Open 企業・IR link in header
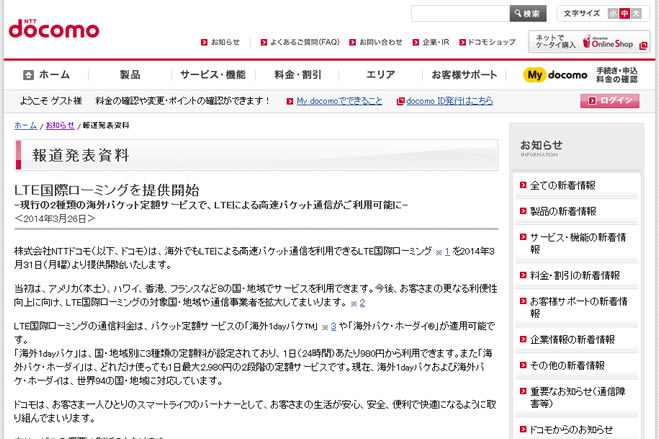The image size is (659, 439). pos(436,42)
